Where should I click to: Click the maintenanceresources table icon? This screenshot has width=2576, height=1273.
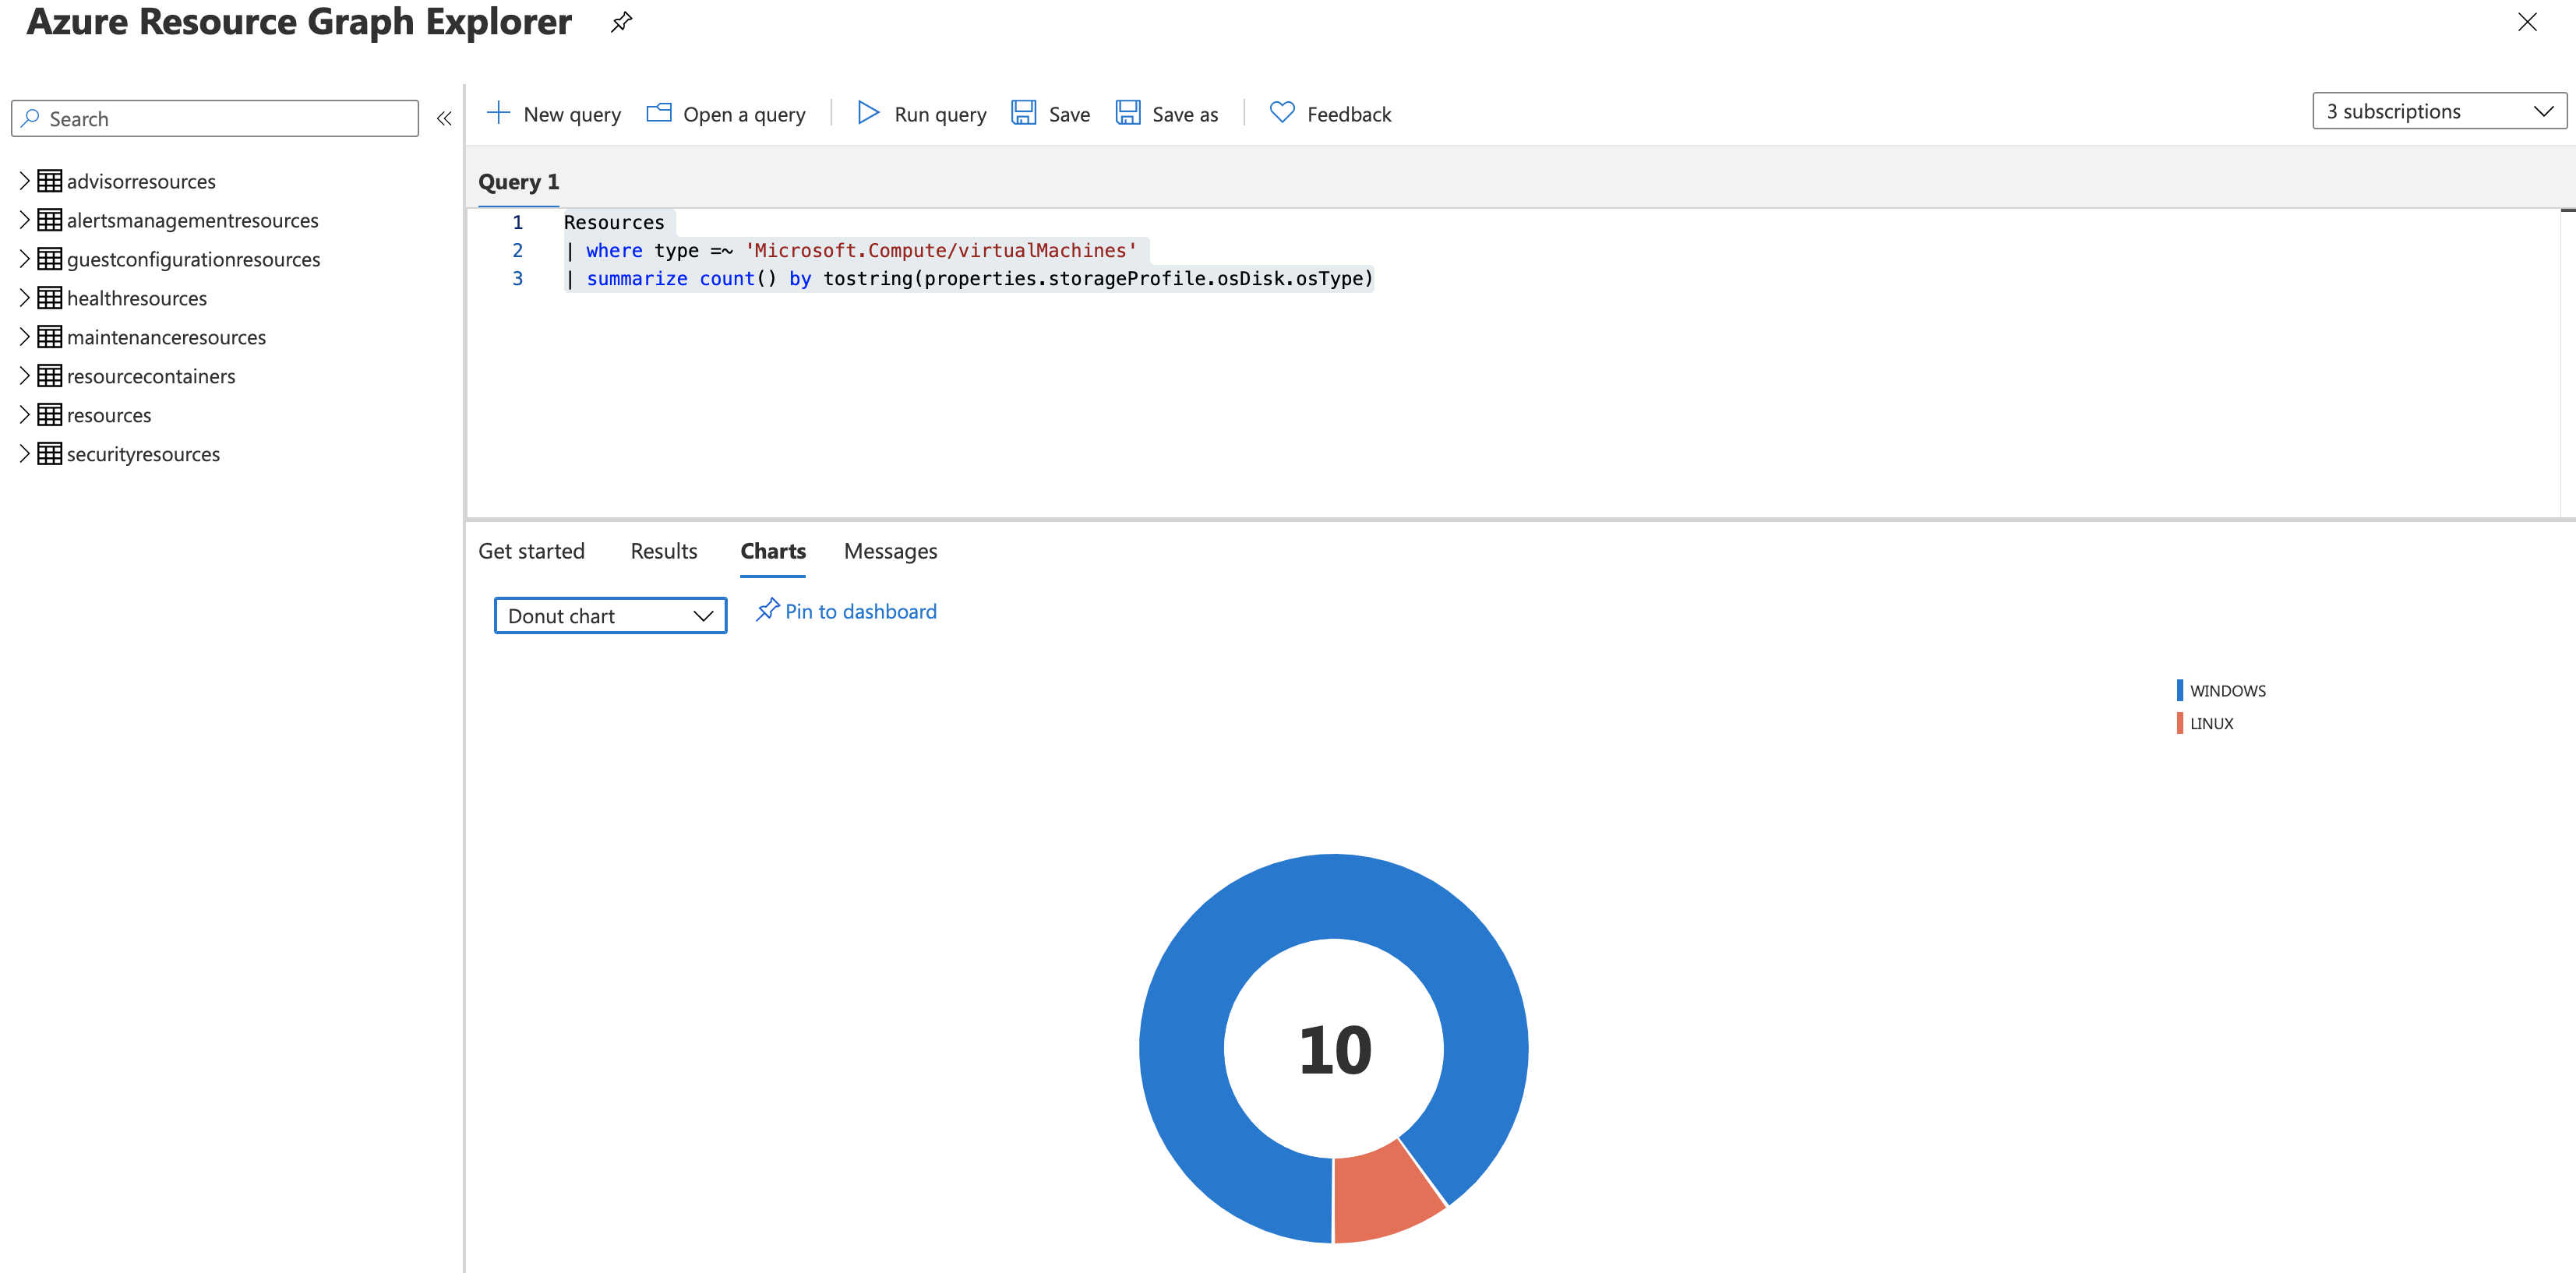[x=50, y=337]
